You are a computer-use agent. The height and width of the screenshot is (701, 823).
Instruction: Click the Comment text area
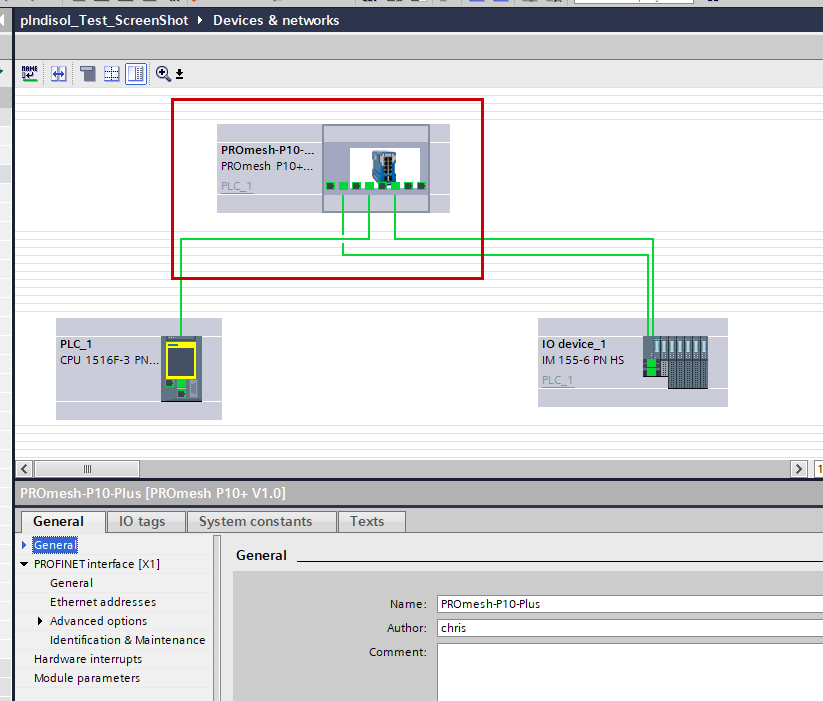coord(630,672)
